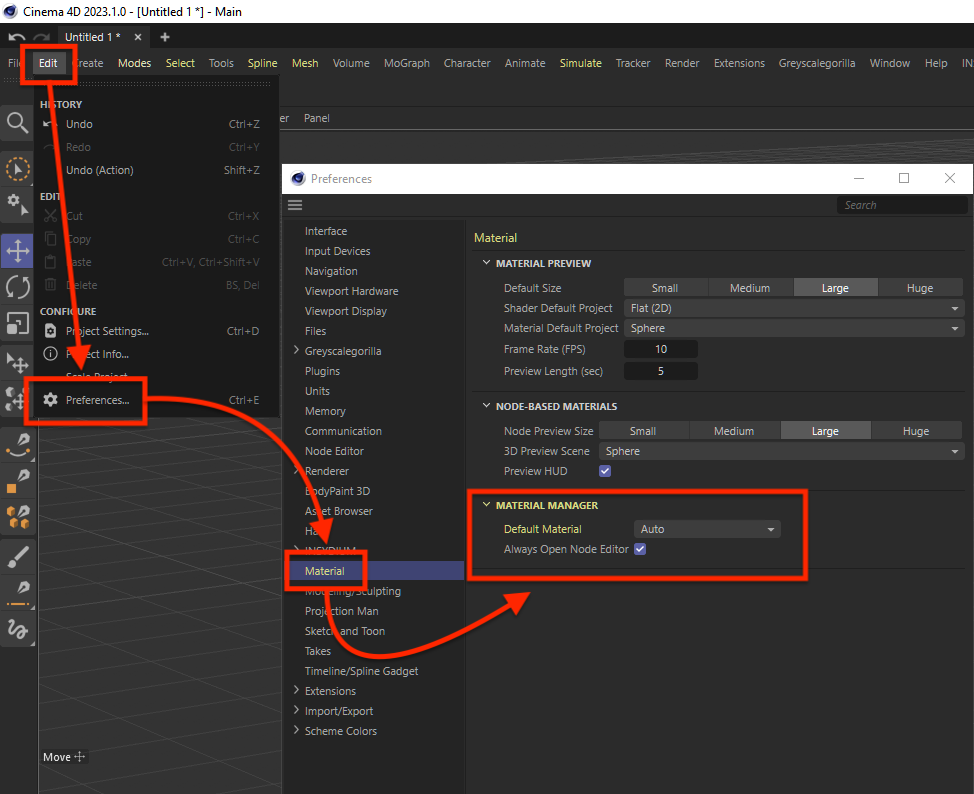
Task: Click the Undo arrow icon in title tab bar
Action: [17, 37]
